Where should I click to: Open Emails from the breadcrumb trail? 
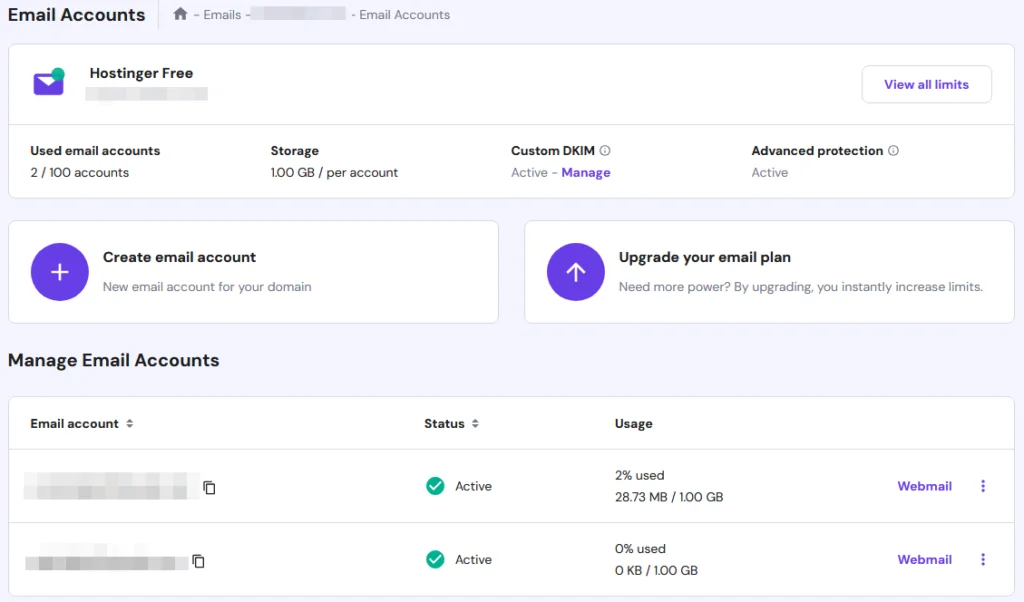coord(222,14)
